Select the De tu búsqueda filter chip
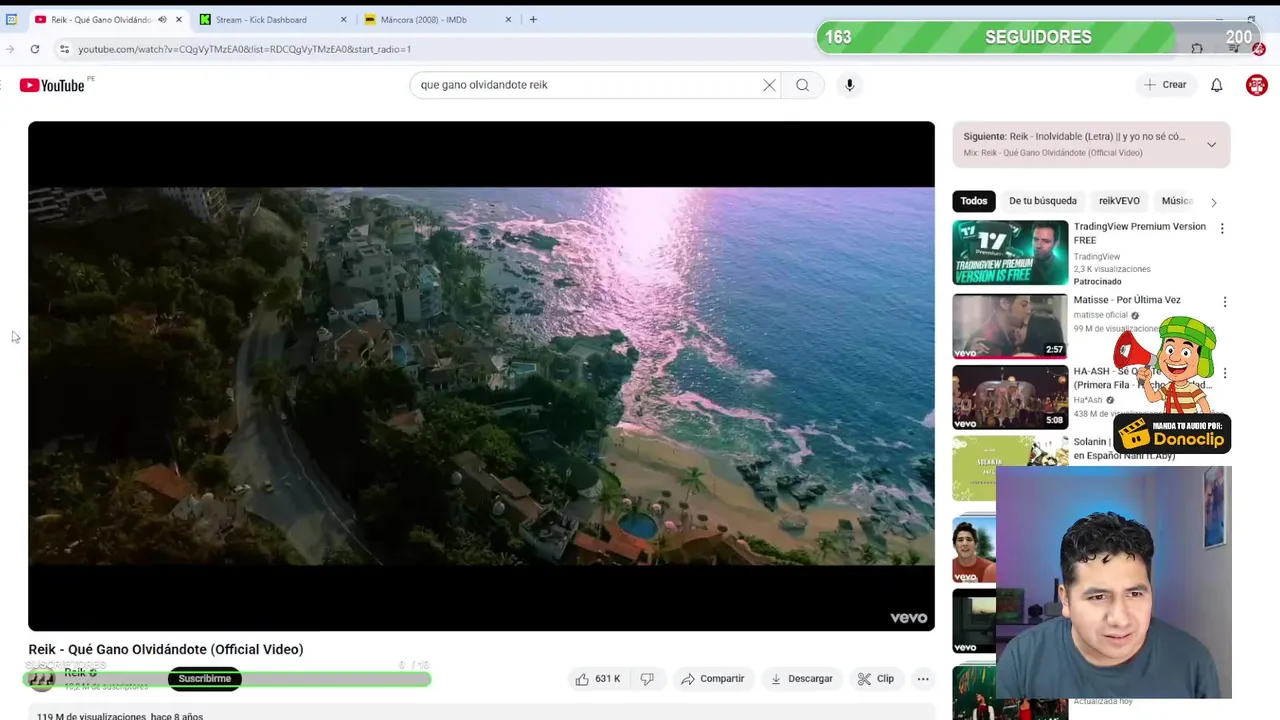1280x720 pixels. pos(1043,201)
